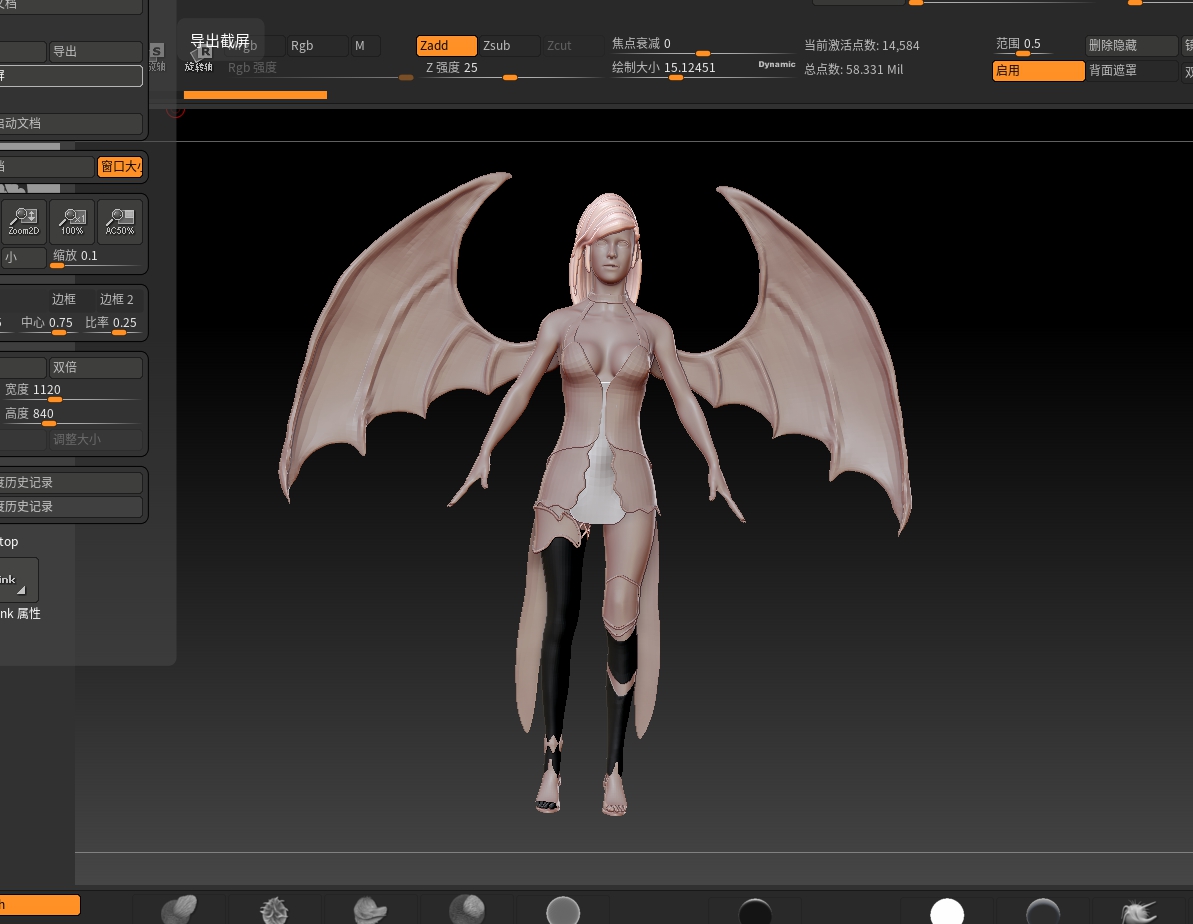Click the 小 button beside zoom slider
The height and width of the screenshot is (924, 1193).
click(x=23, y=257)
